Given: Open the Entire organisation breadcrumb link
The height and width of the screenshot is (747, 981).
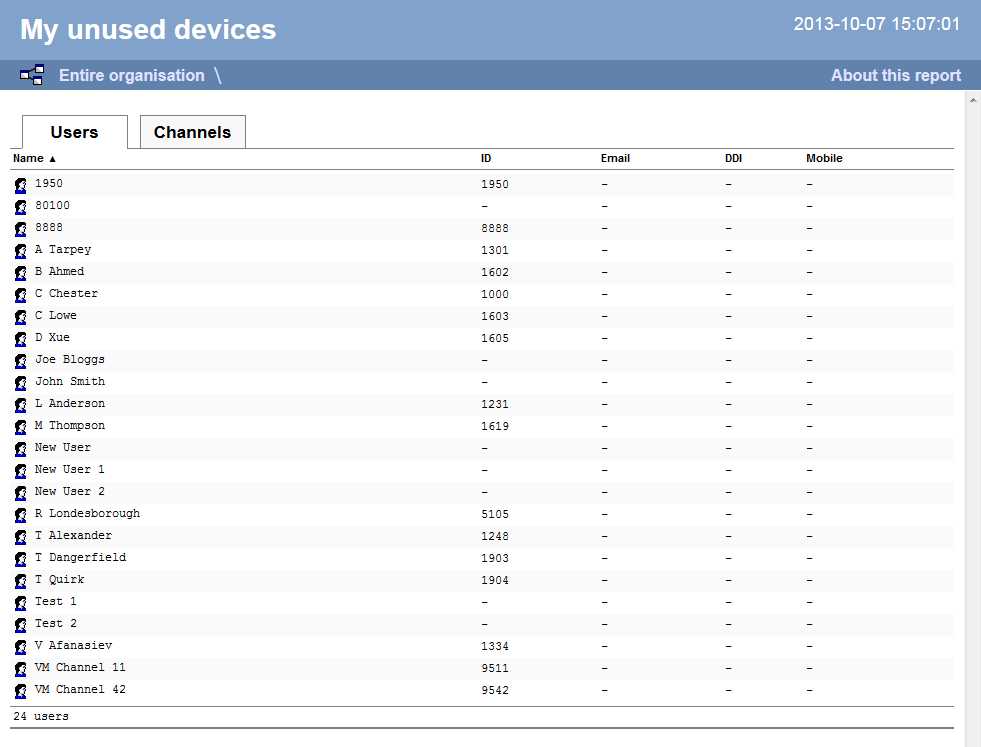Looking at the screenshot, I should 131,75.
